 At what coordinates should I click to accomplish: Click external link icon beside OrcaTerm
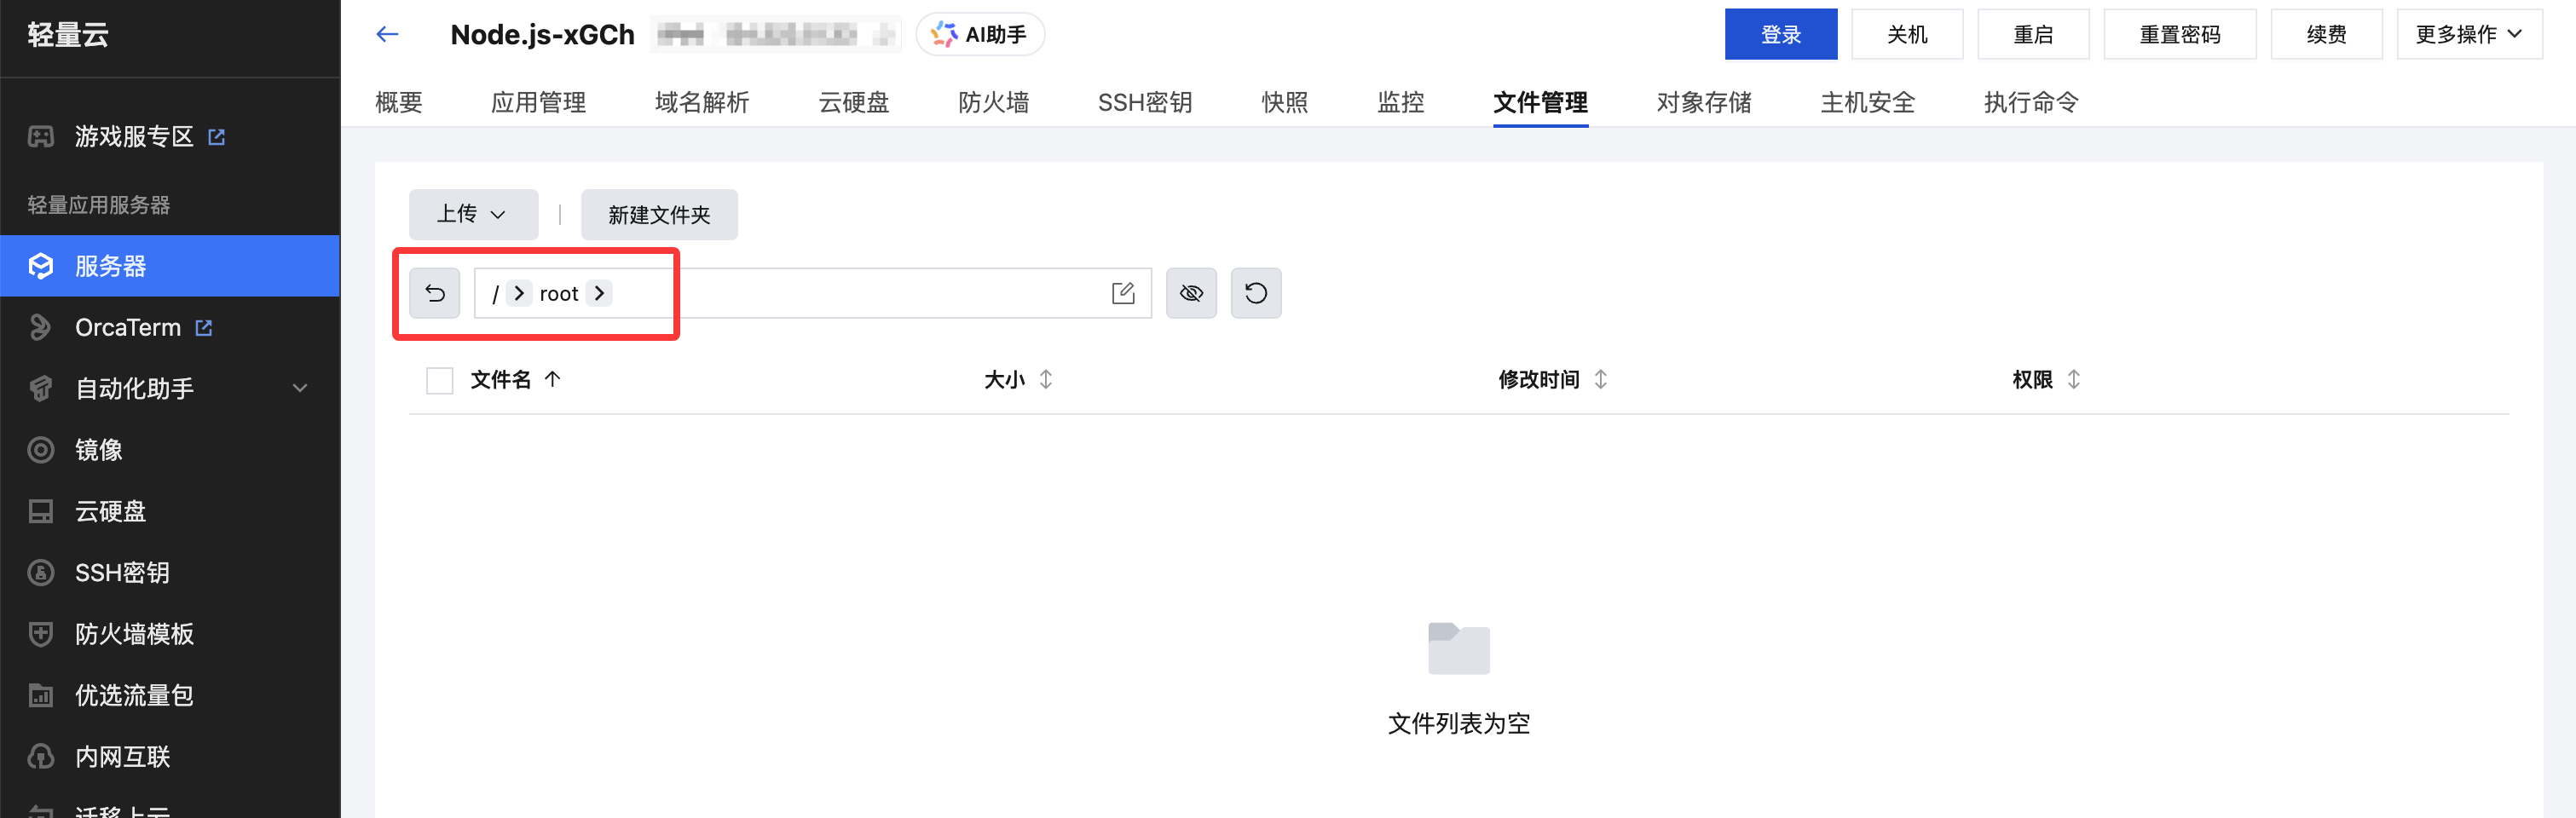204,327
